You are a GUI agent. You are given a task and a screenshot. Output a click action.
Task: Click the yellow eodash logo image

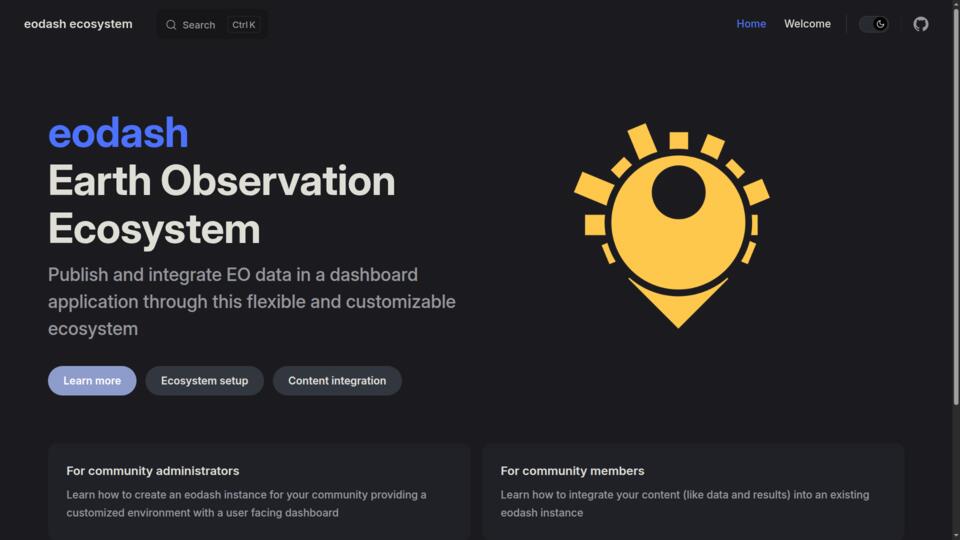[x=672, y=225]
